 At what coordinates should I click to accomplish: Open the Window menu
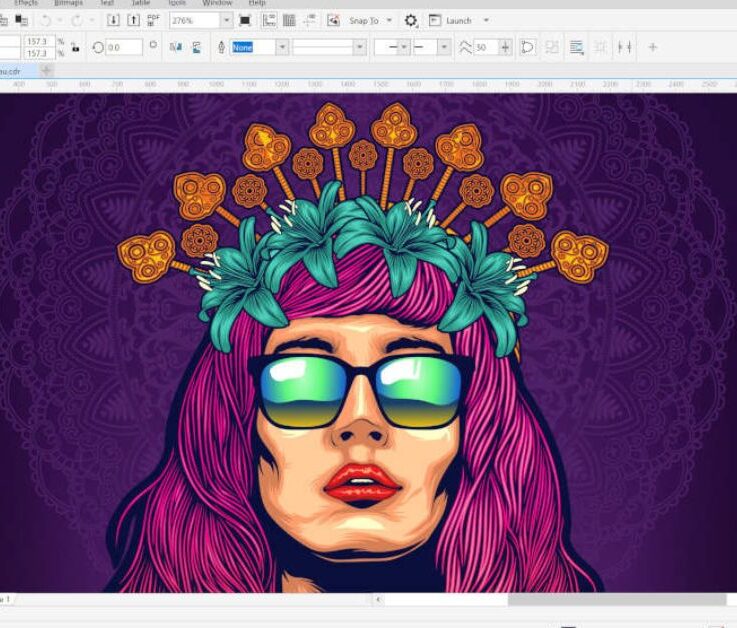coord(217,3)
